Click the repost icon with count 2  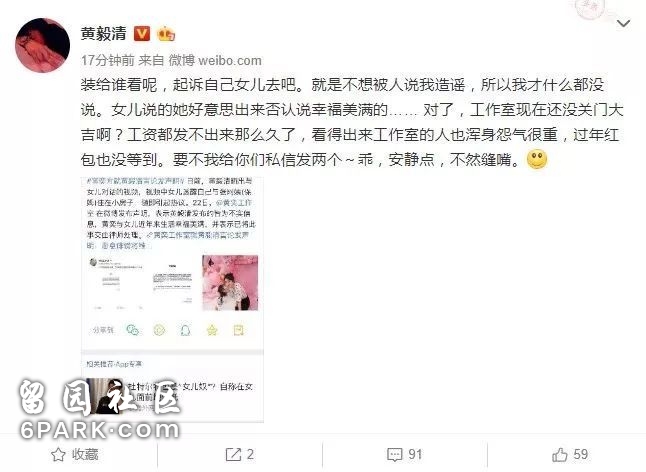pos(233,455)
